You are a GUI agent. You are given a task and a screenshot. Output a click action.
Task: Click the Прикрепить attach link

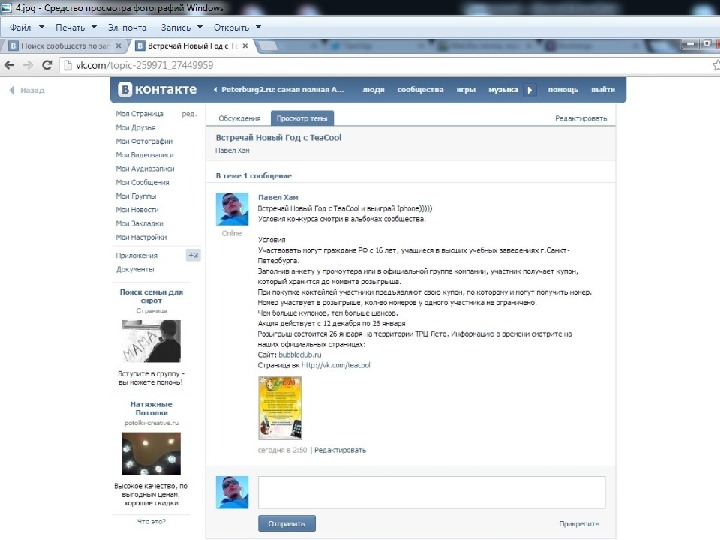pyautogui.click(x=579, y=523)
